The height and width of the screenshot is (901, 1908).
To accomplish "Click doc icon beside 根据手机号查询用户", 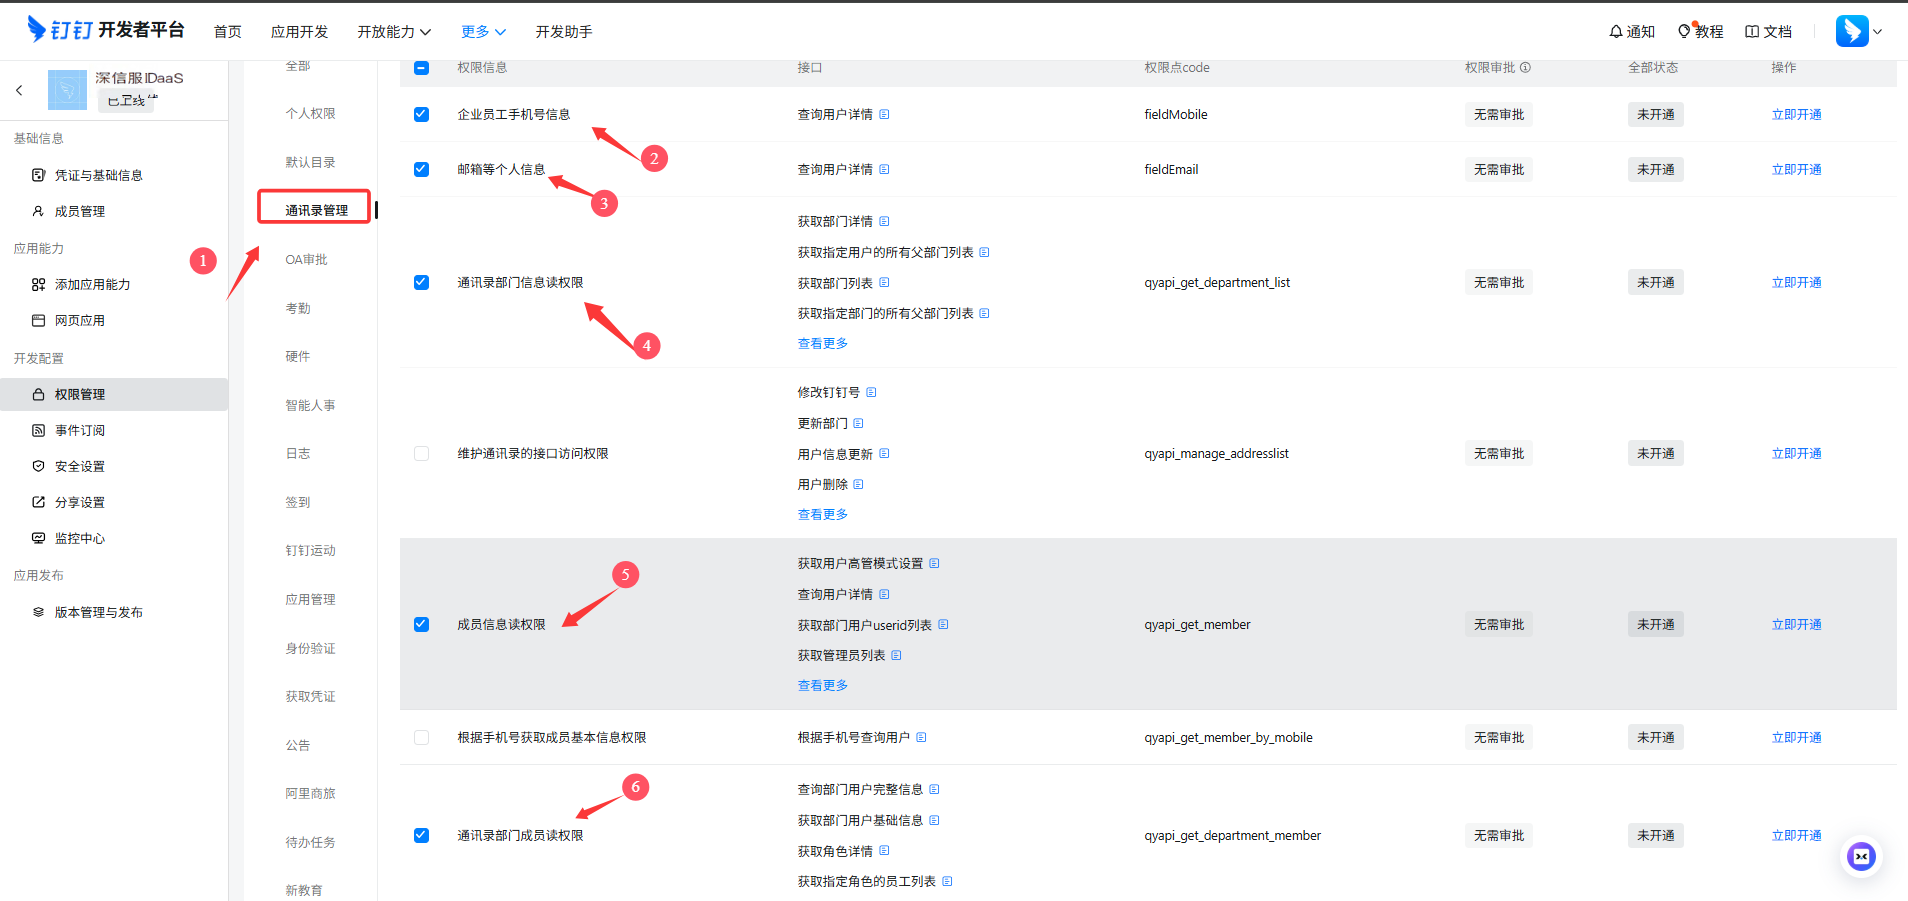I will (921, 738).
